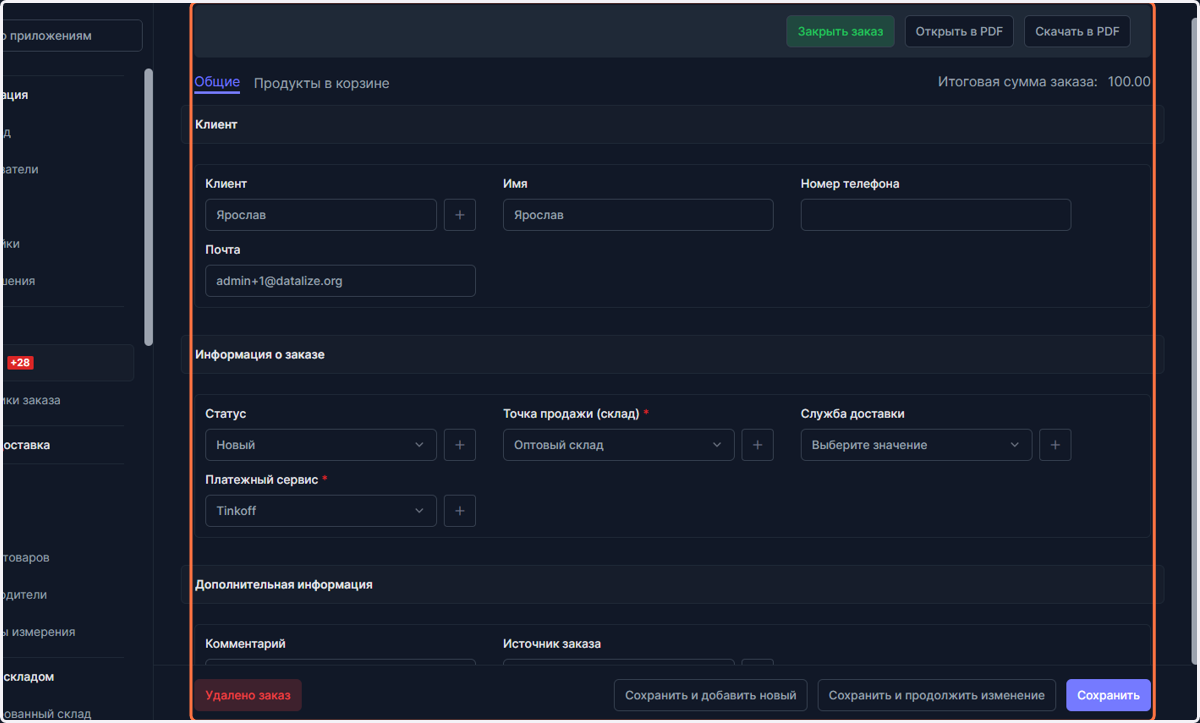This screenshot has height=723, width=1200.
Task: Click the Закрыть заказ button
Action: tap(840, 31)
